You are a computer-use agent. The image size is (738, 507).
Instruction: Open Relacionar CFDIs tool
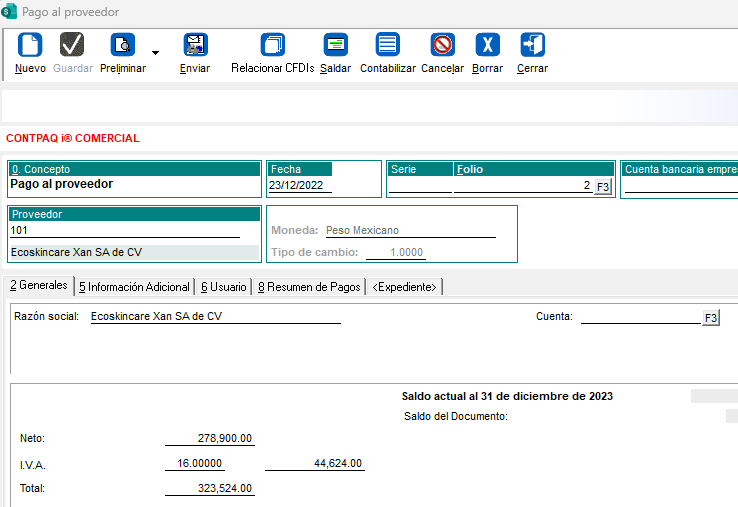[272, 45]
